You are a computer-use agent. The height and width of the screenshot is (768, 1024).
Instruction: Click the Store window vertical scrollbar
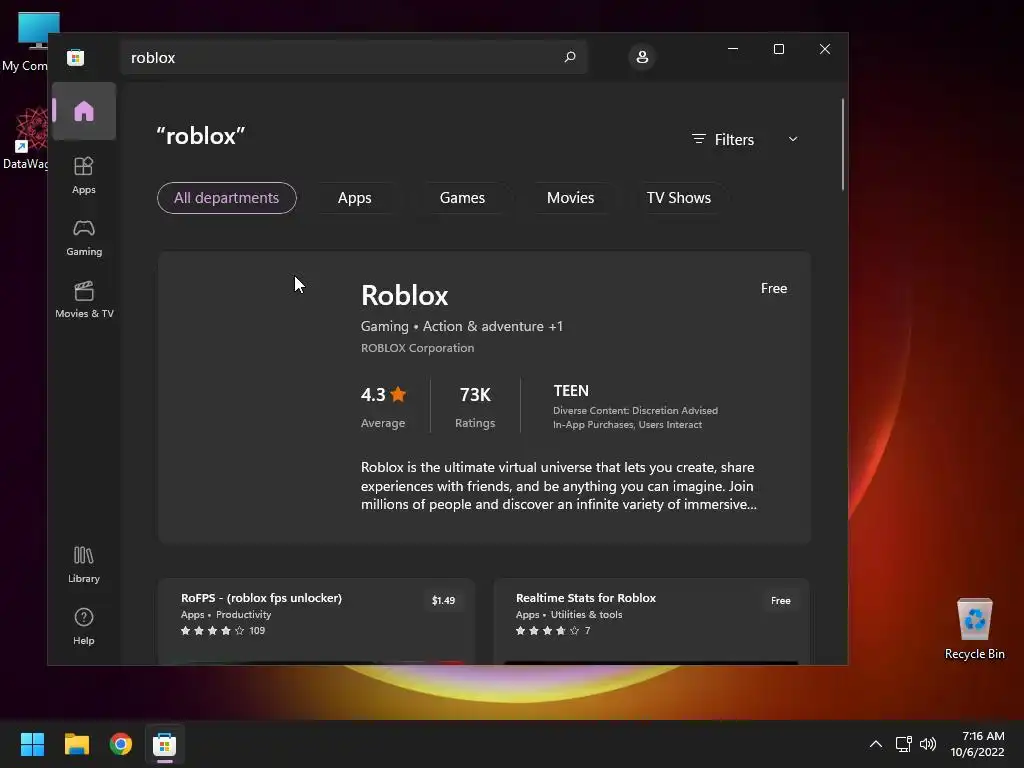(842, 144)
